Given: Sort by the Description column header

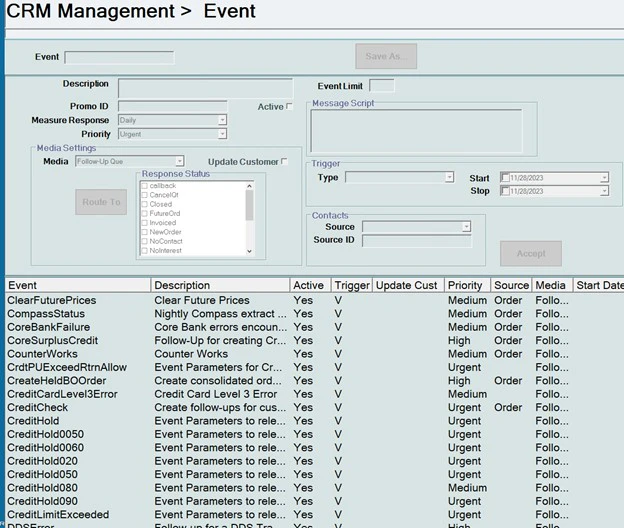Looking at the screenshot, I should click(220, 285).
